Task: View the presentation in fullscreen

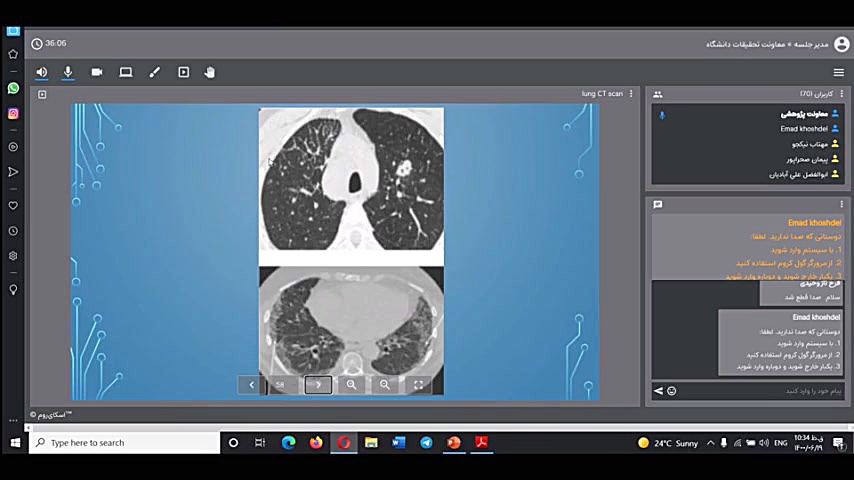Action: (418, 384)
